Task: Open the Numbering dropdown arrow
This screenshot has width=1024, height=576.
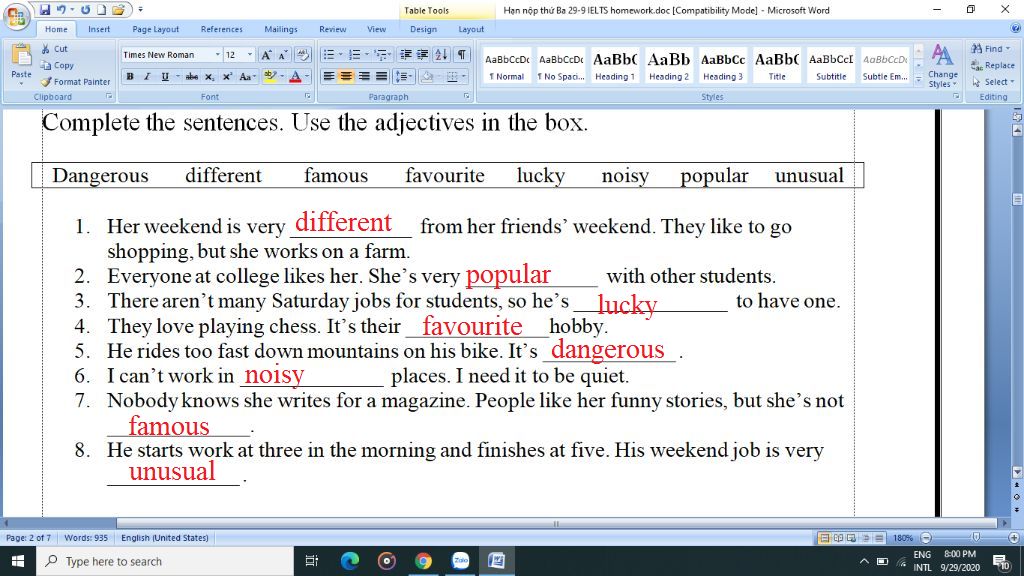Action: 367,55
